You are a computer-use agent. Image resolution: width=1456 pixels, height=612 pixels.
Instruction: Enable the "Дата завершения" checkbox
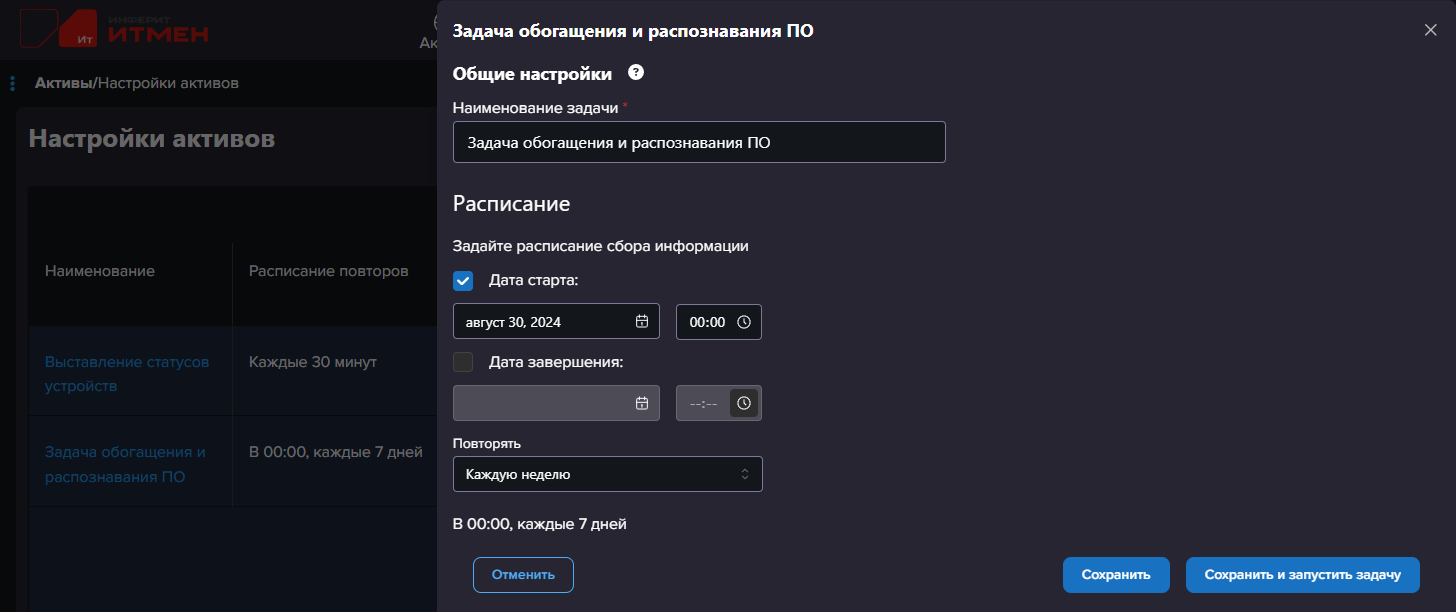(463, 362)
